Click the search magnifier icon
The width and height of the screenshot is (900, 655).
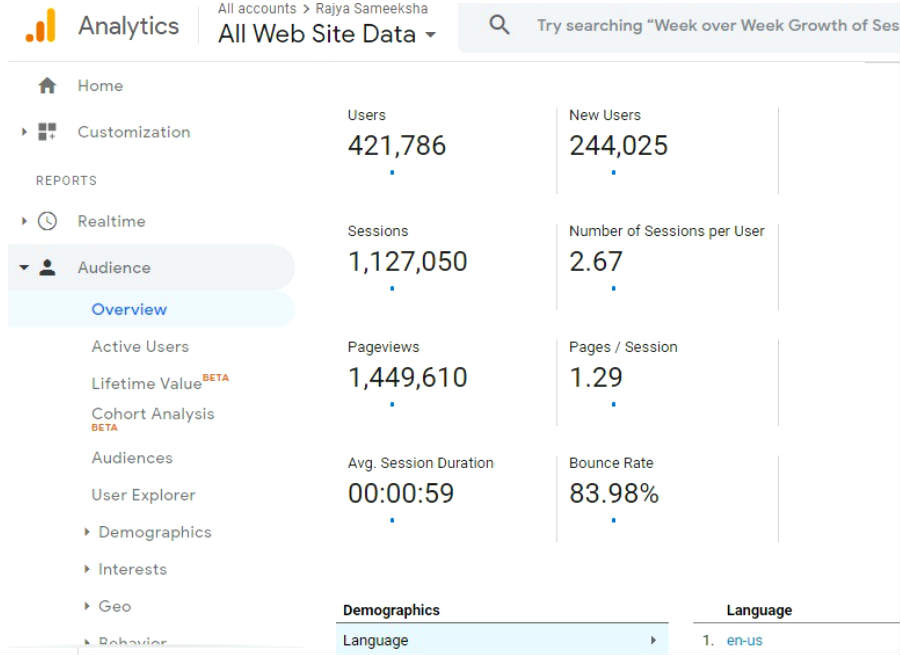coord(499,25)
